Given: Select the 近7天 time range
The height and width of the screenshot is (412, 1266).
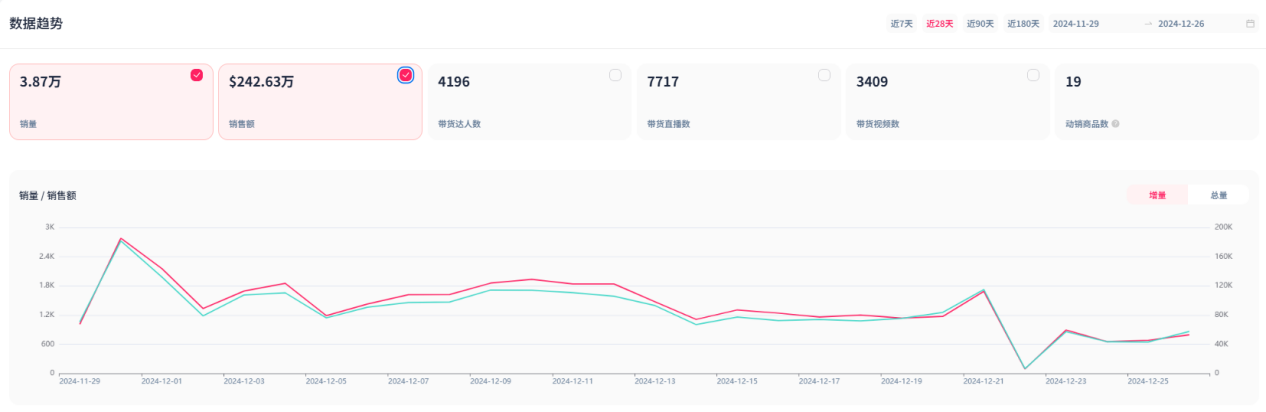Looking at the screenshot, I should [x=901, y=23].
